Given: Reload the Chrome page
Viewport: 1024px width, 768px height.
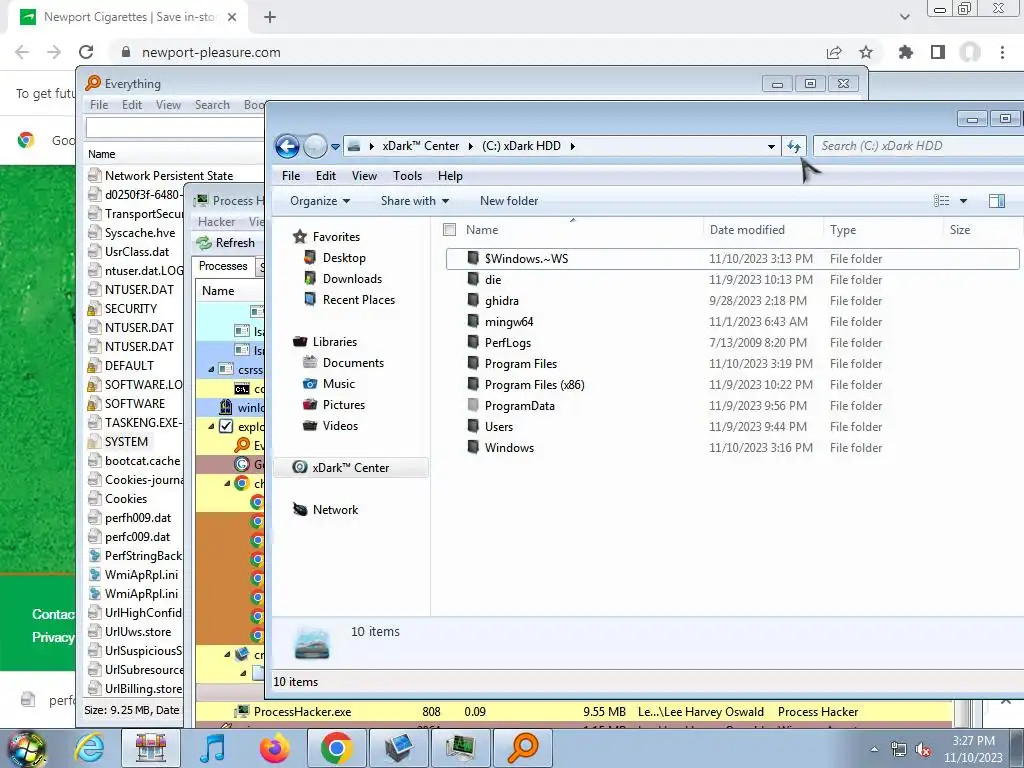Looking at the screenshot, I should coord(86,52).
